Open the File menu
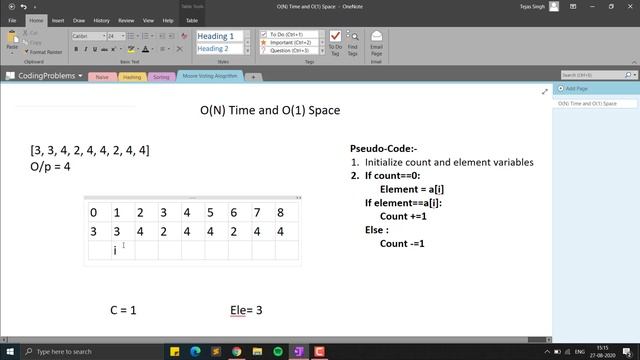The height and width of the screenshot is (360, 640). point(12,20)
